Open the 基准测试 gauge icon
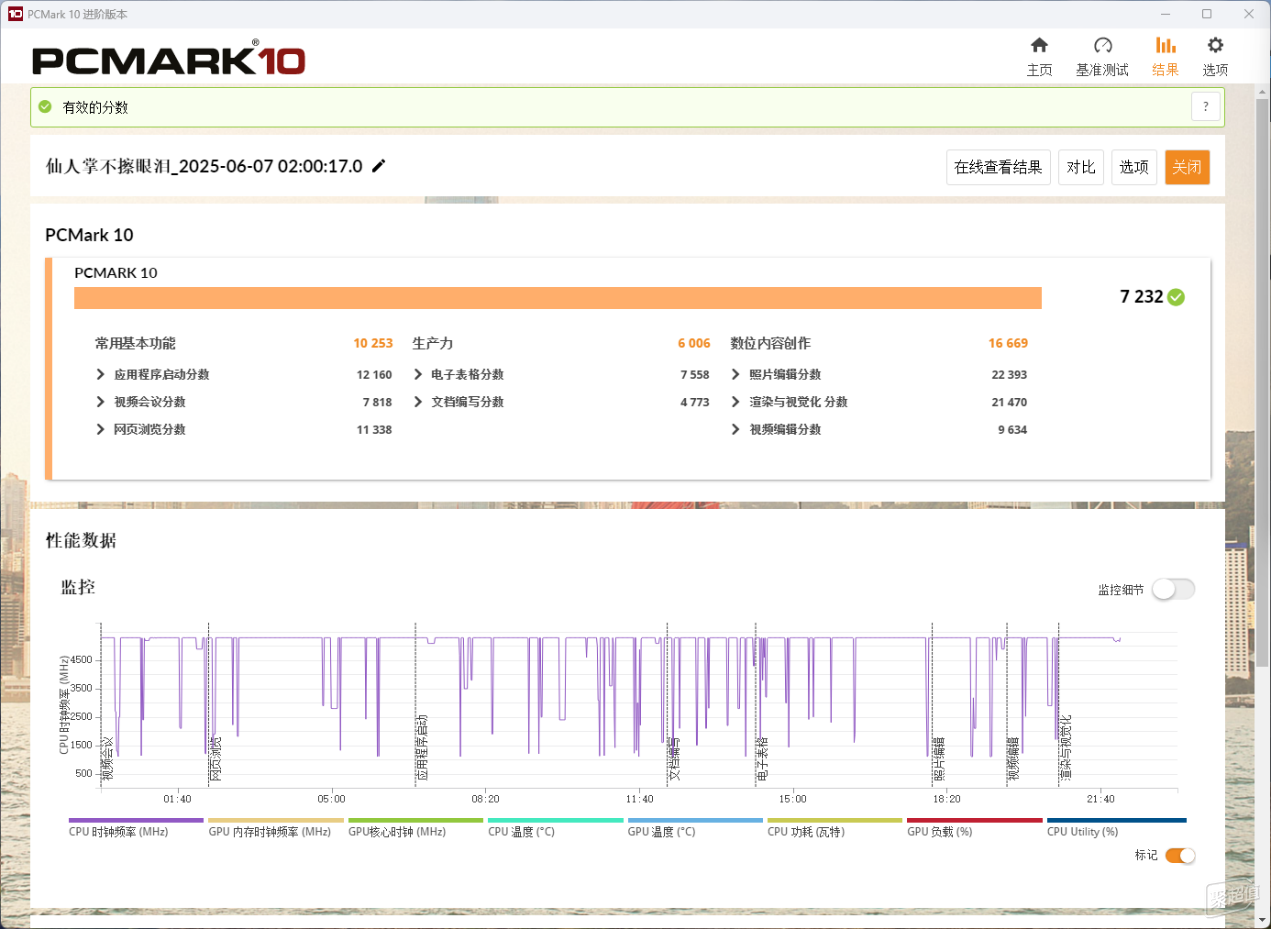Image resolution: width=1271 pixels, height=929 pixels. click(1102, 45)
